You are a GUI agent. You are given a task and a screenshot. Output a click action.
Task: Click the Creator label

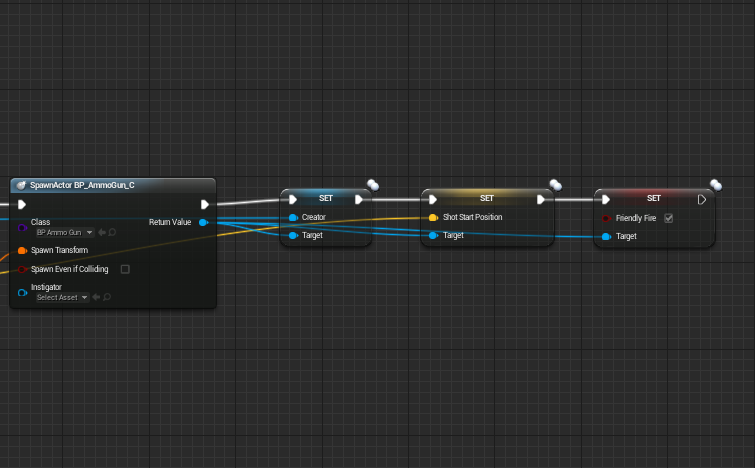click(x=313, y=218)
